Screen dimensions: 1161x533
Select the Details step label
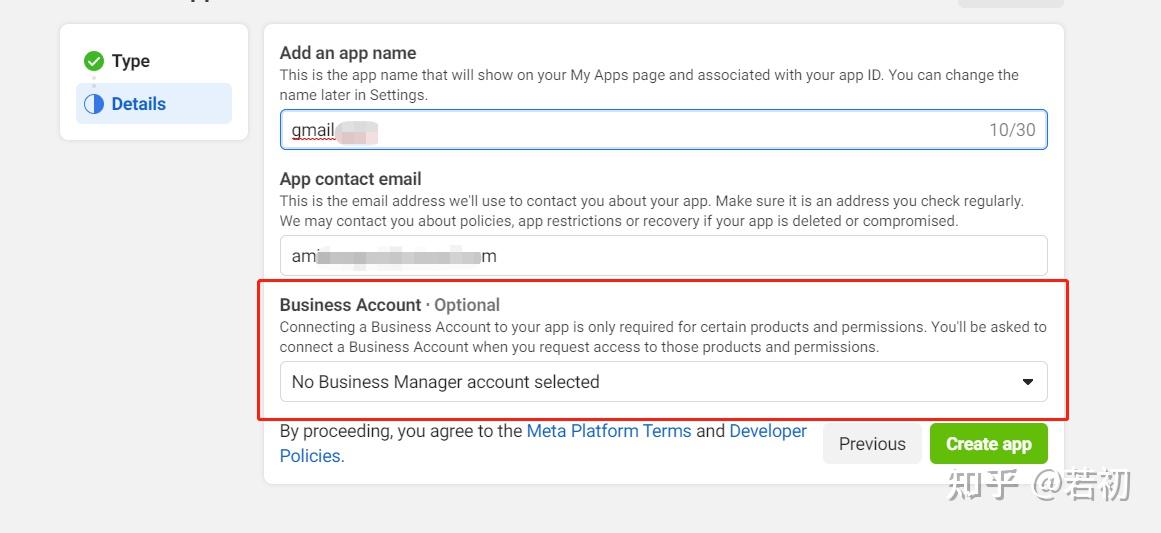click(x=139, y=104)
